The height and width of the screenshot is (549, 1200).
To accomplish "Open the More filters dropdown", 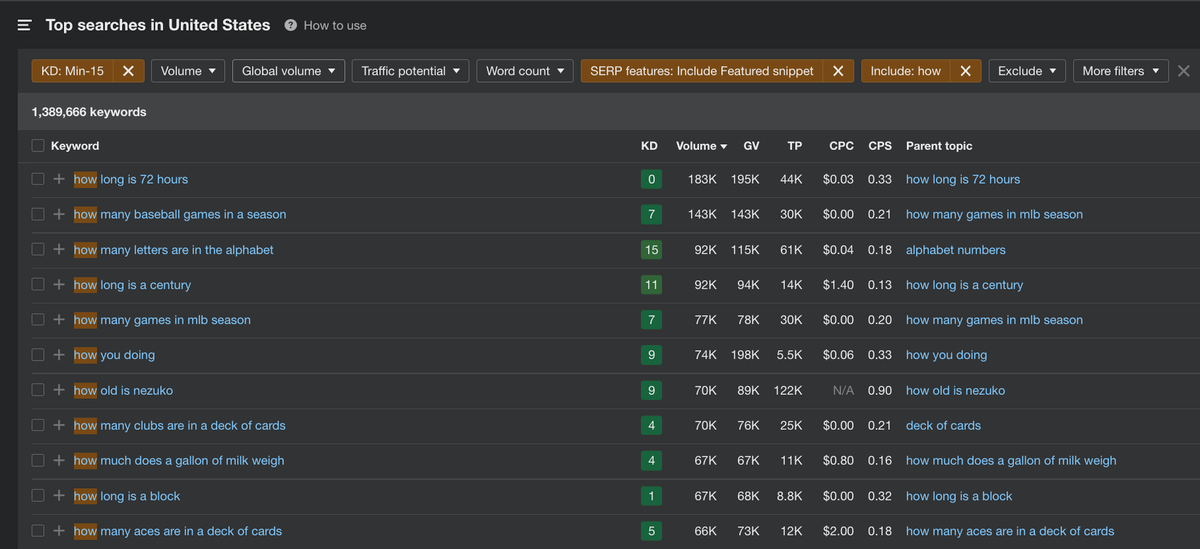I will pos(1120,71).
